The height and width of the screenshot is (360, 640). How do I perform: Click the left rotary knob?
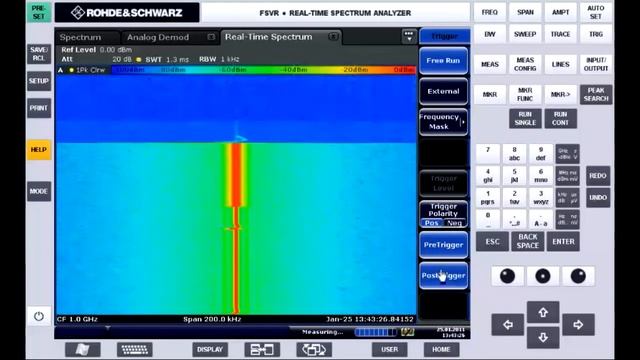coord(507,276)
